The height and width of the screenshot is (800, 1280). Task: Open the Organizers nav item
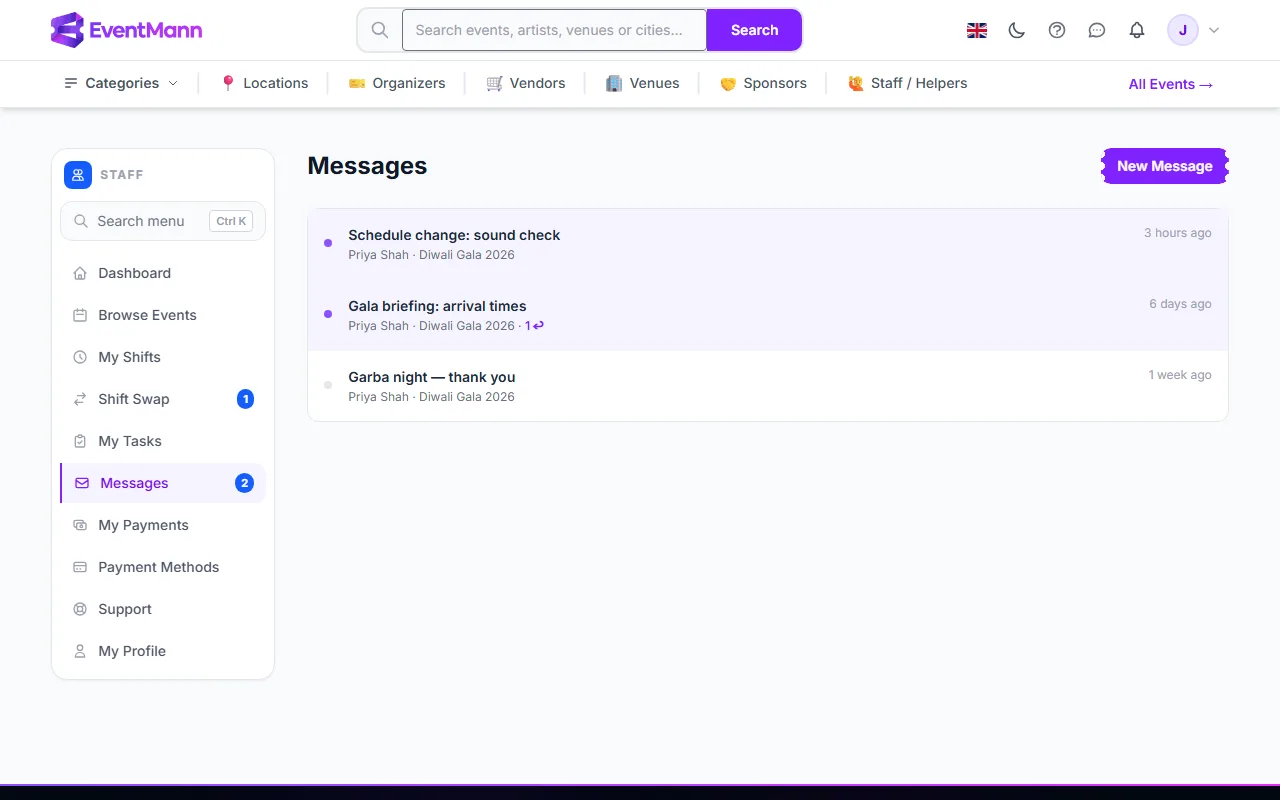pyautogui.click(x=397, y=83)
